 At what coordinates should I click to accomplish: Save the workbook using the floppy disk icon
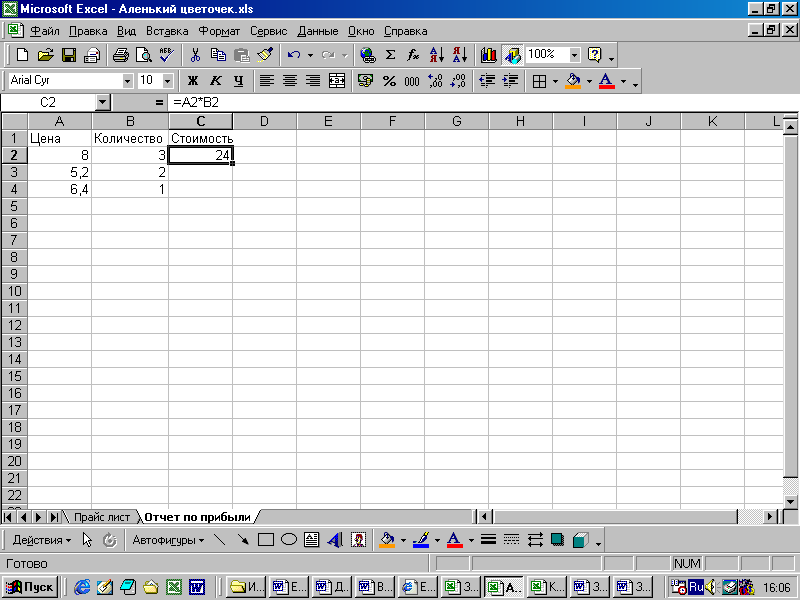[x=69, y=55]
